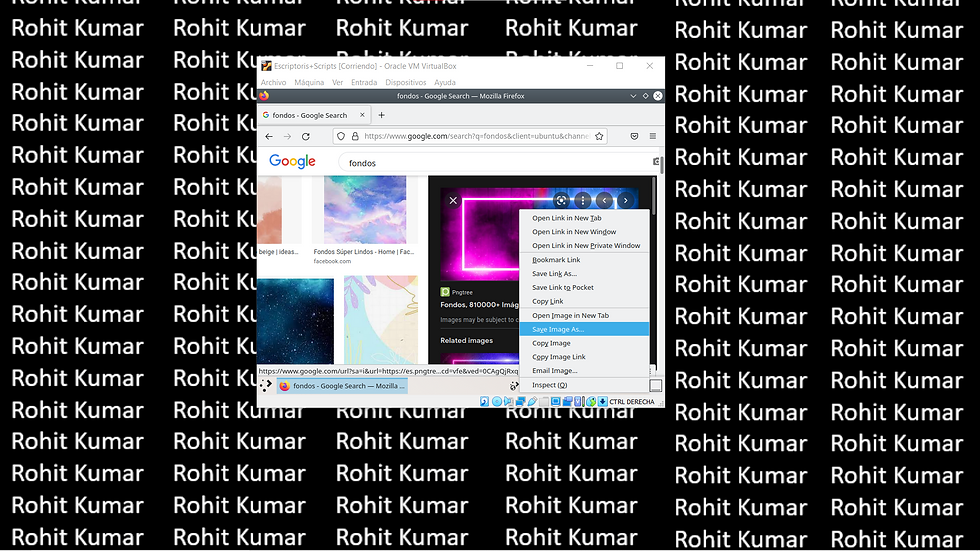980x551 pixels.
Task: Open the pastel clouds image thumbnail
Action: pos(365,210)
